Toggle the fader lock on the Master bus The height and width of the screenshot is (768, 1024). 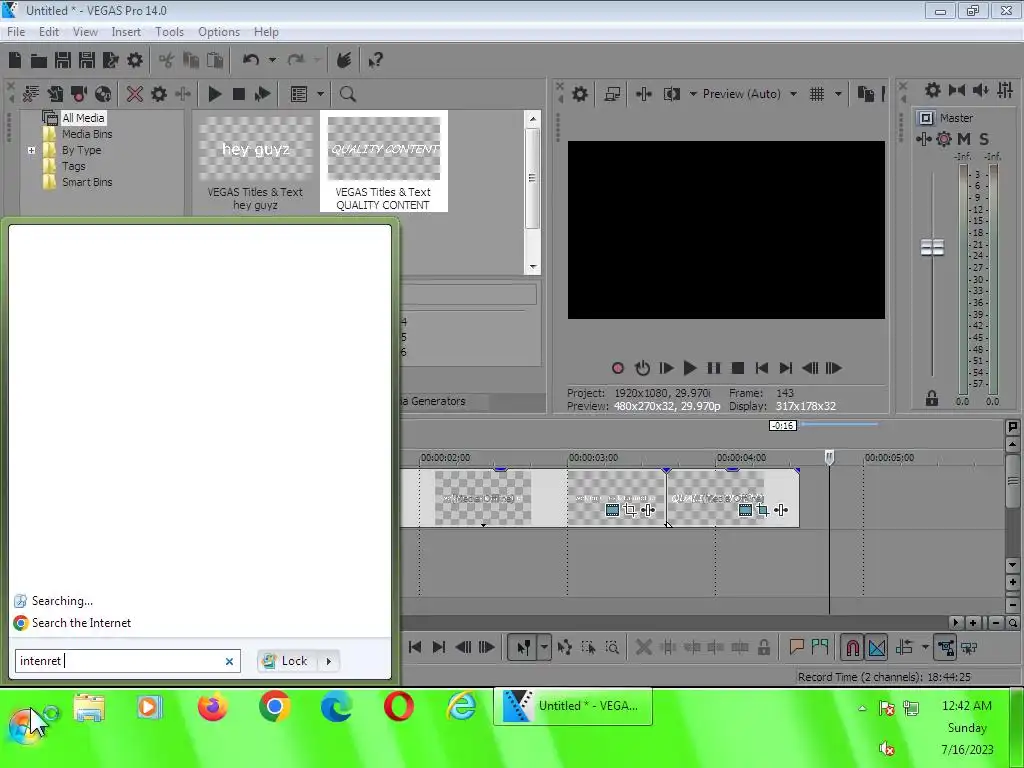click(x=932, y=398)
